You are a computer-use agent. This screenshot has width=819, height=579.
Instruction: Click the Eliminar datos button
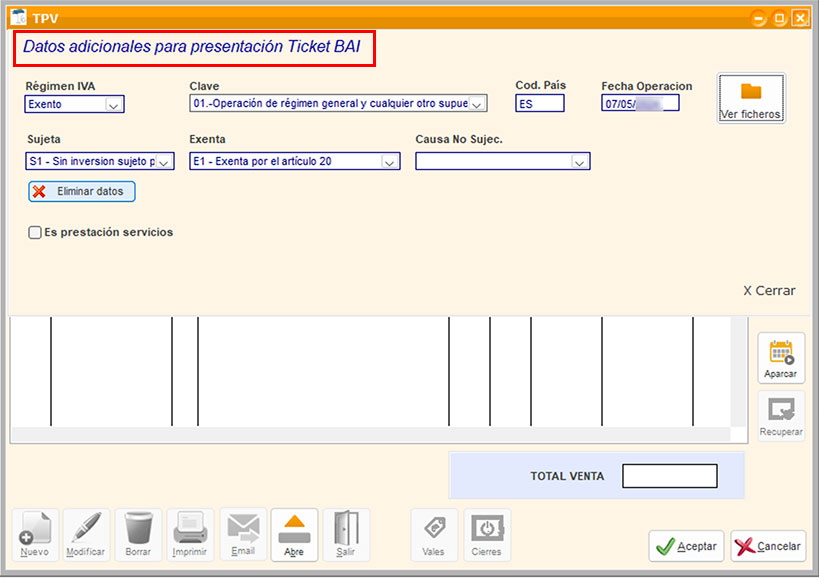pos(81,192)
